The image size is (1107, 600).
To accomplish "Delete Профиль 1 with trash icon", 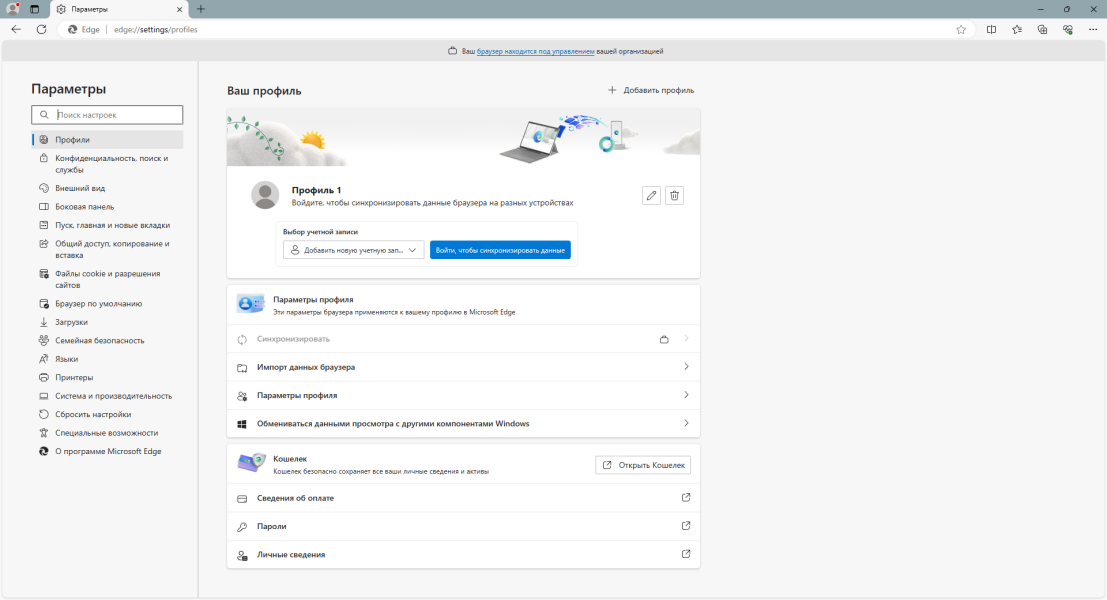I will (674, 196).
